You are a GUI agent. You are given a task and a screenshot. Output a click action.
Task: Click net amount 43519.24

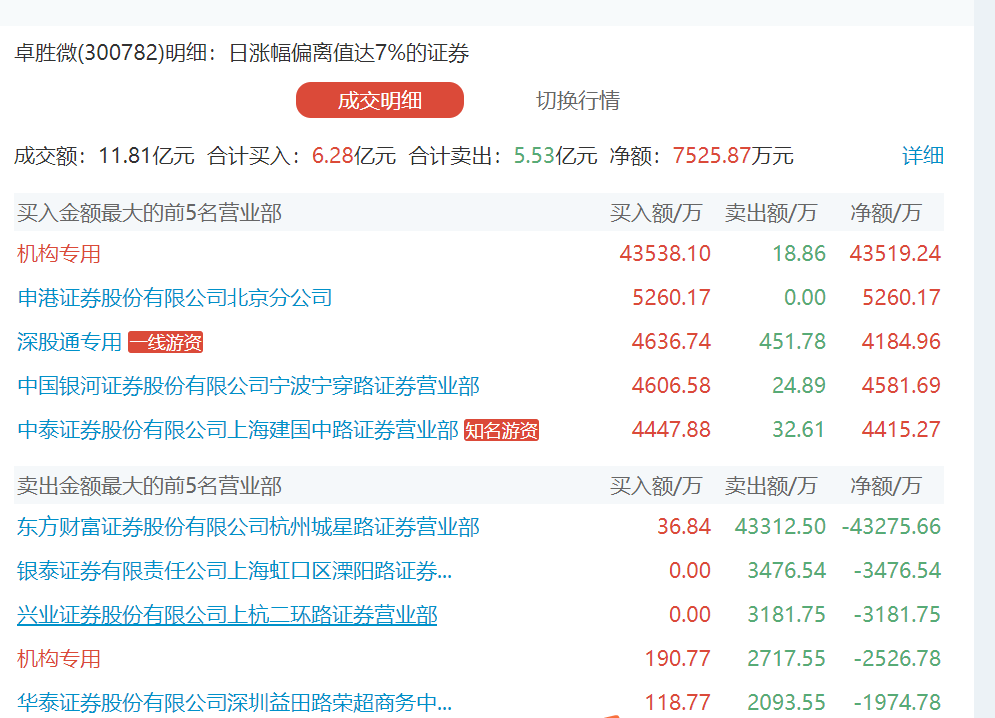(895, 254)
